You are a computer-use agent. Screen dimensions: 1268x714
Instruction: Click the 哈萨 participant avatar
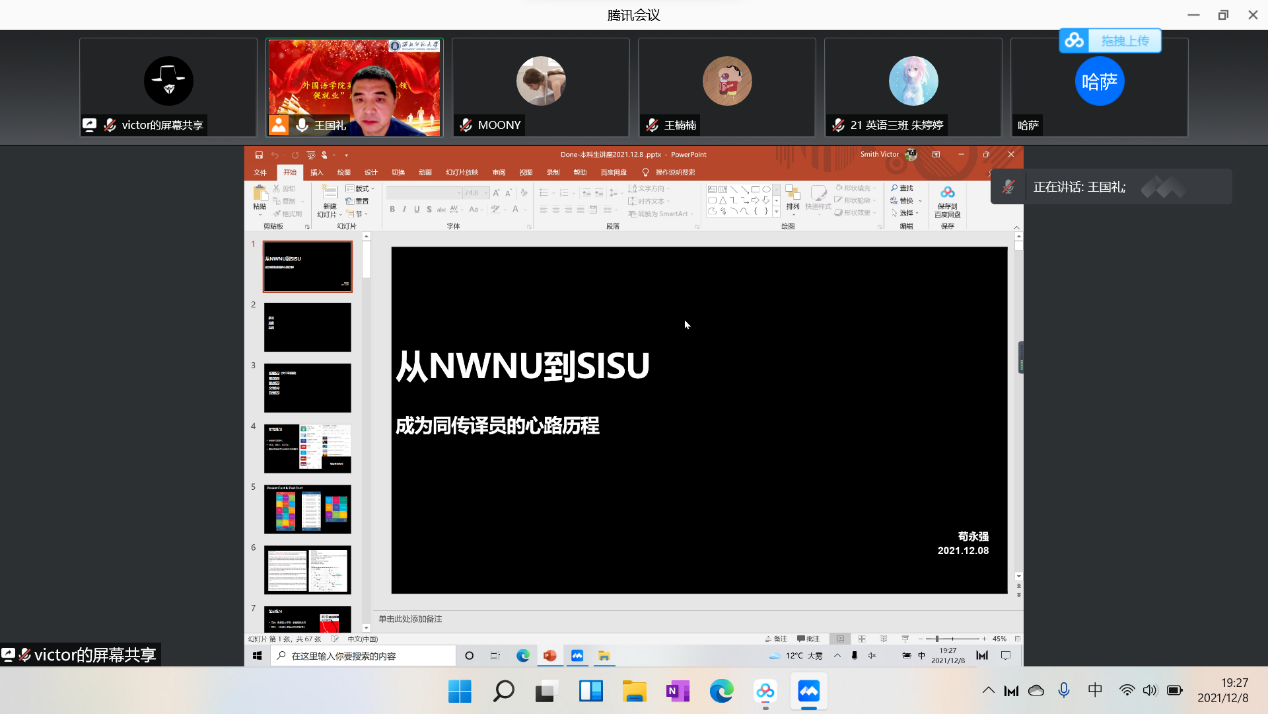point(1099,81)
